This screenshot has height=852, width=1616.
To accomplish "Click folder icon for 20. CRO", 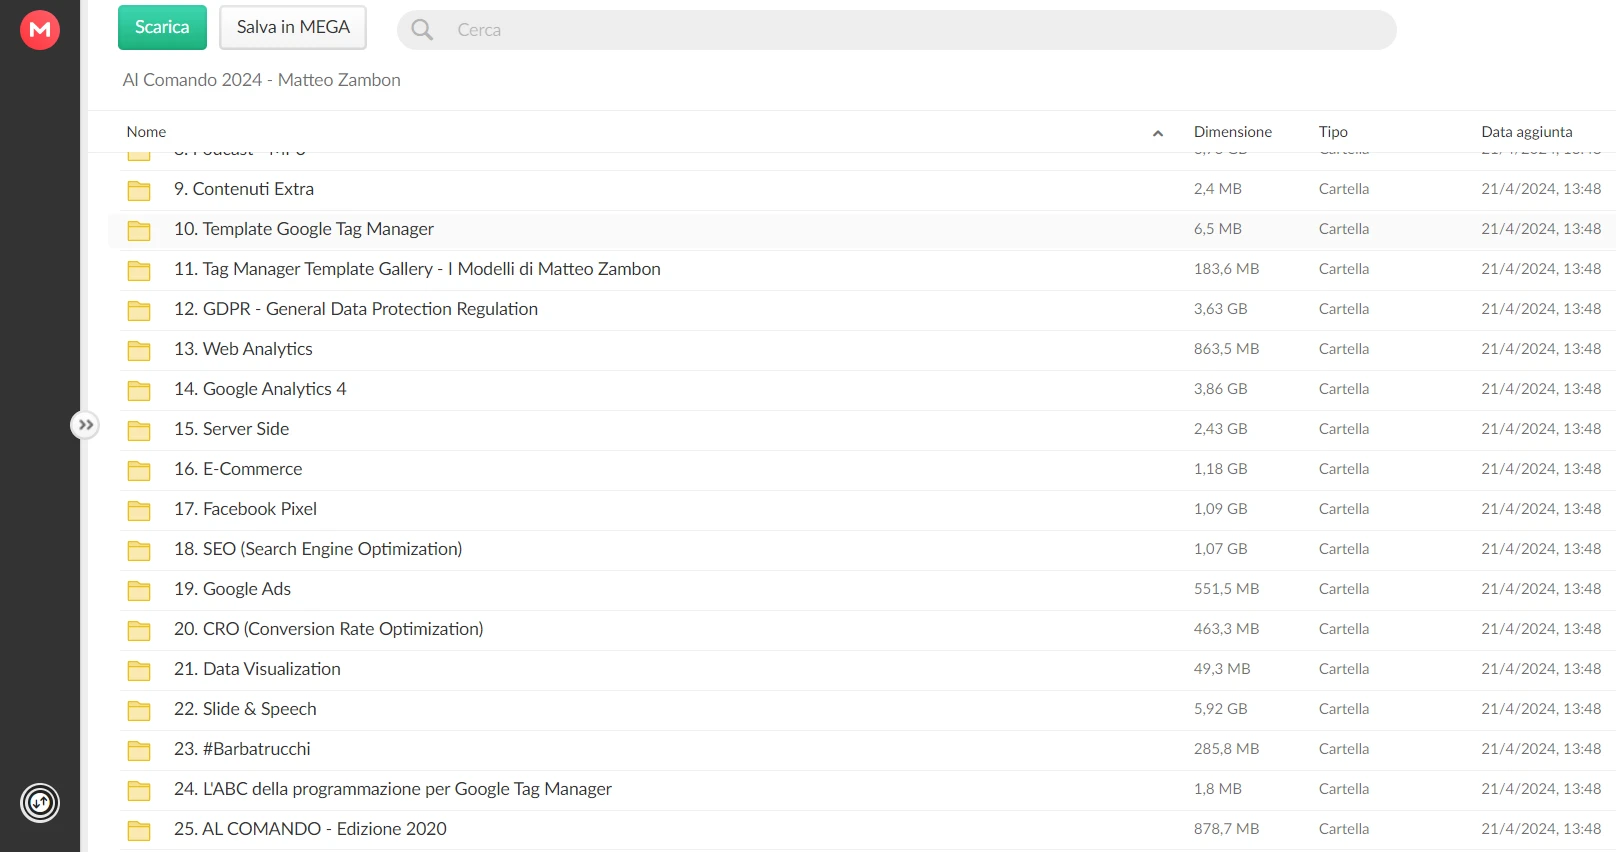I will click(x=139, y=630).
